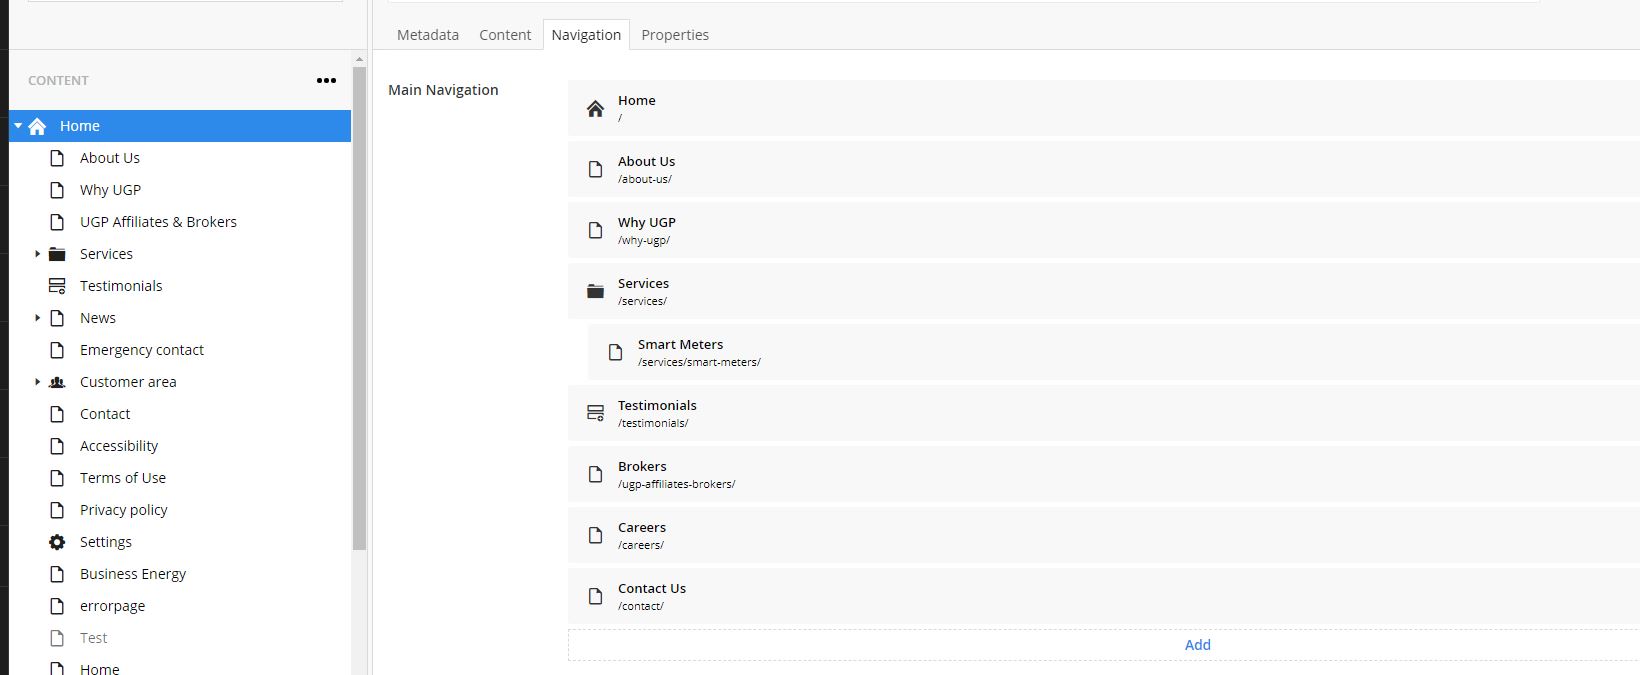
Task: Click the Testimonials icon in Main Navigation
Action: (595, 413)
